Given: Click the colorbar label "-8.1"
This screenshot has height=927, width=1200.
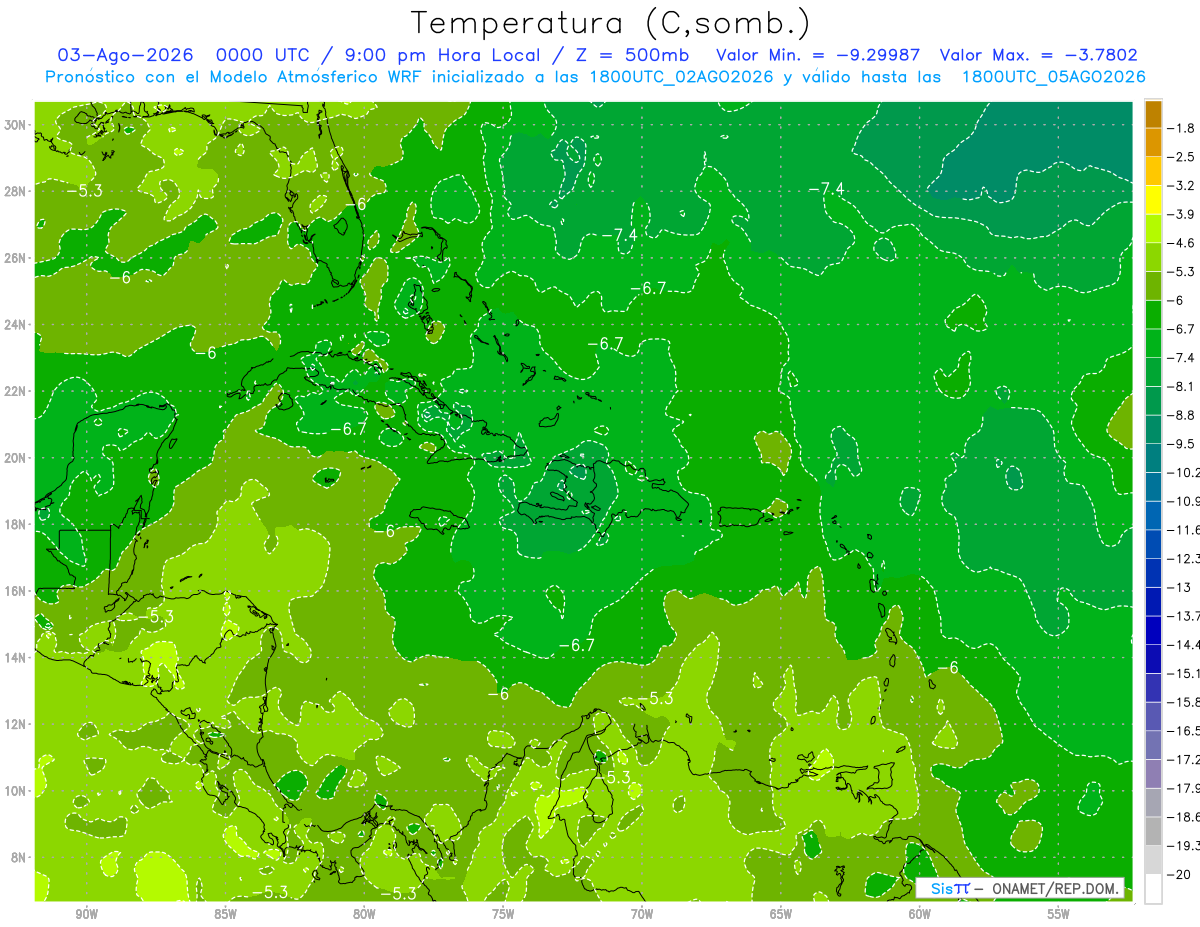Looking at the screenshot, I should (1181, 386).
